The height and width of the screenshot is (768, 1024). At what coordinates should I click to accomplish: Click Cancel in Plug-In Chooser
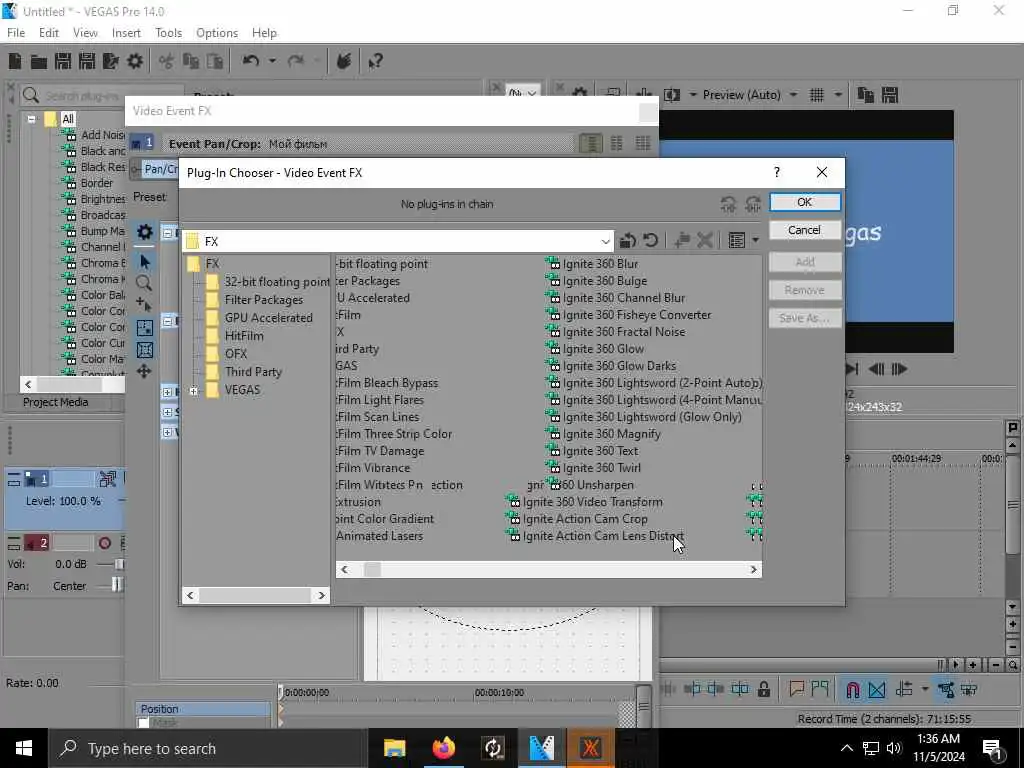tap(805, 230)
